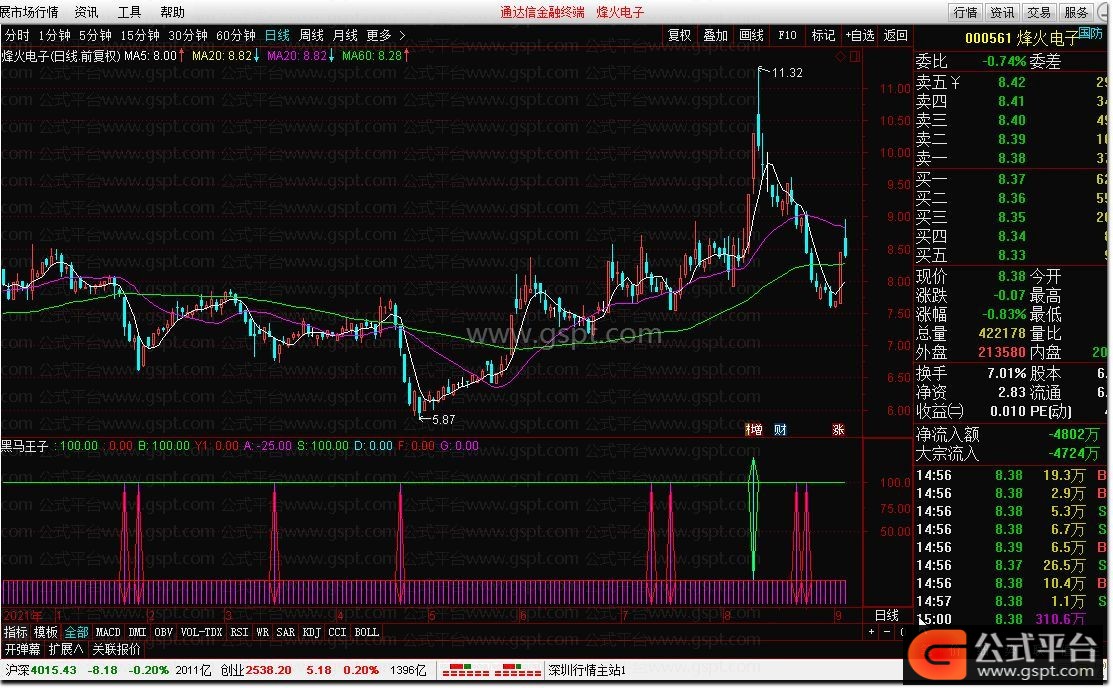This screenshot has width=1113, height=688.
Task: Open the 画线 drawing tools
Action: pos(751,35)
